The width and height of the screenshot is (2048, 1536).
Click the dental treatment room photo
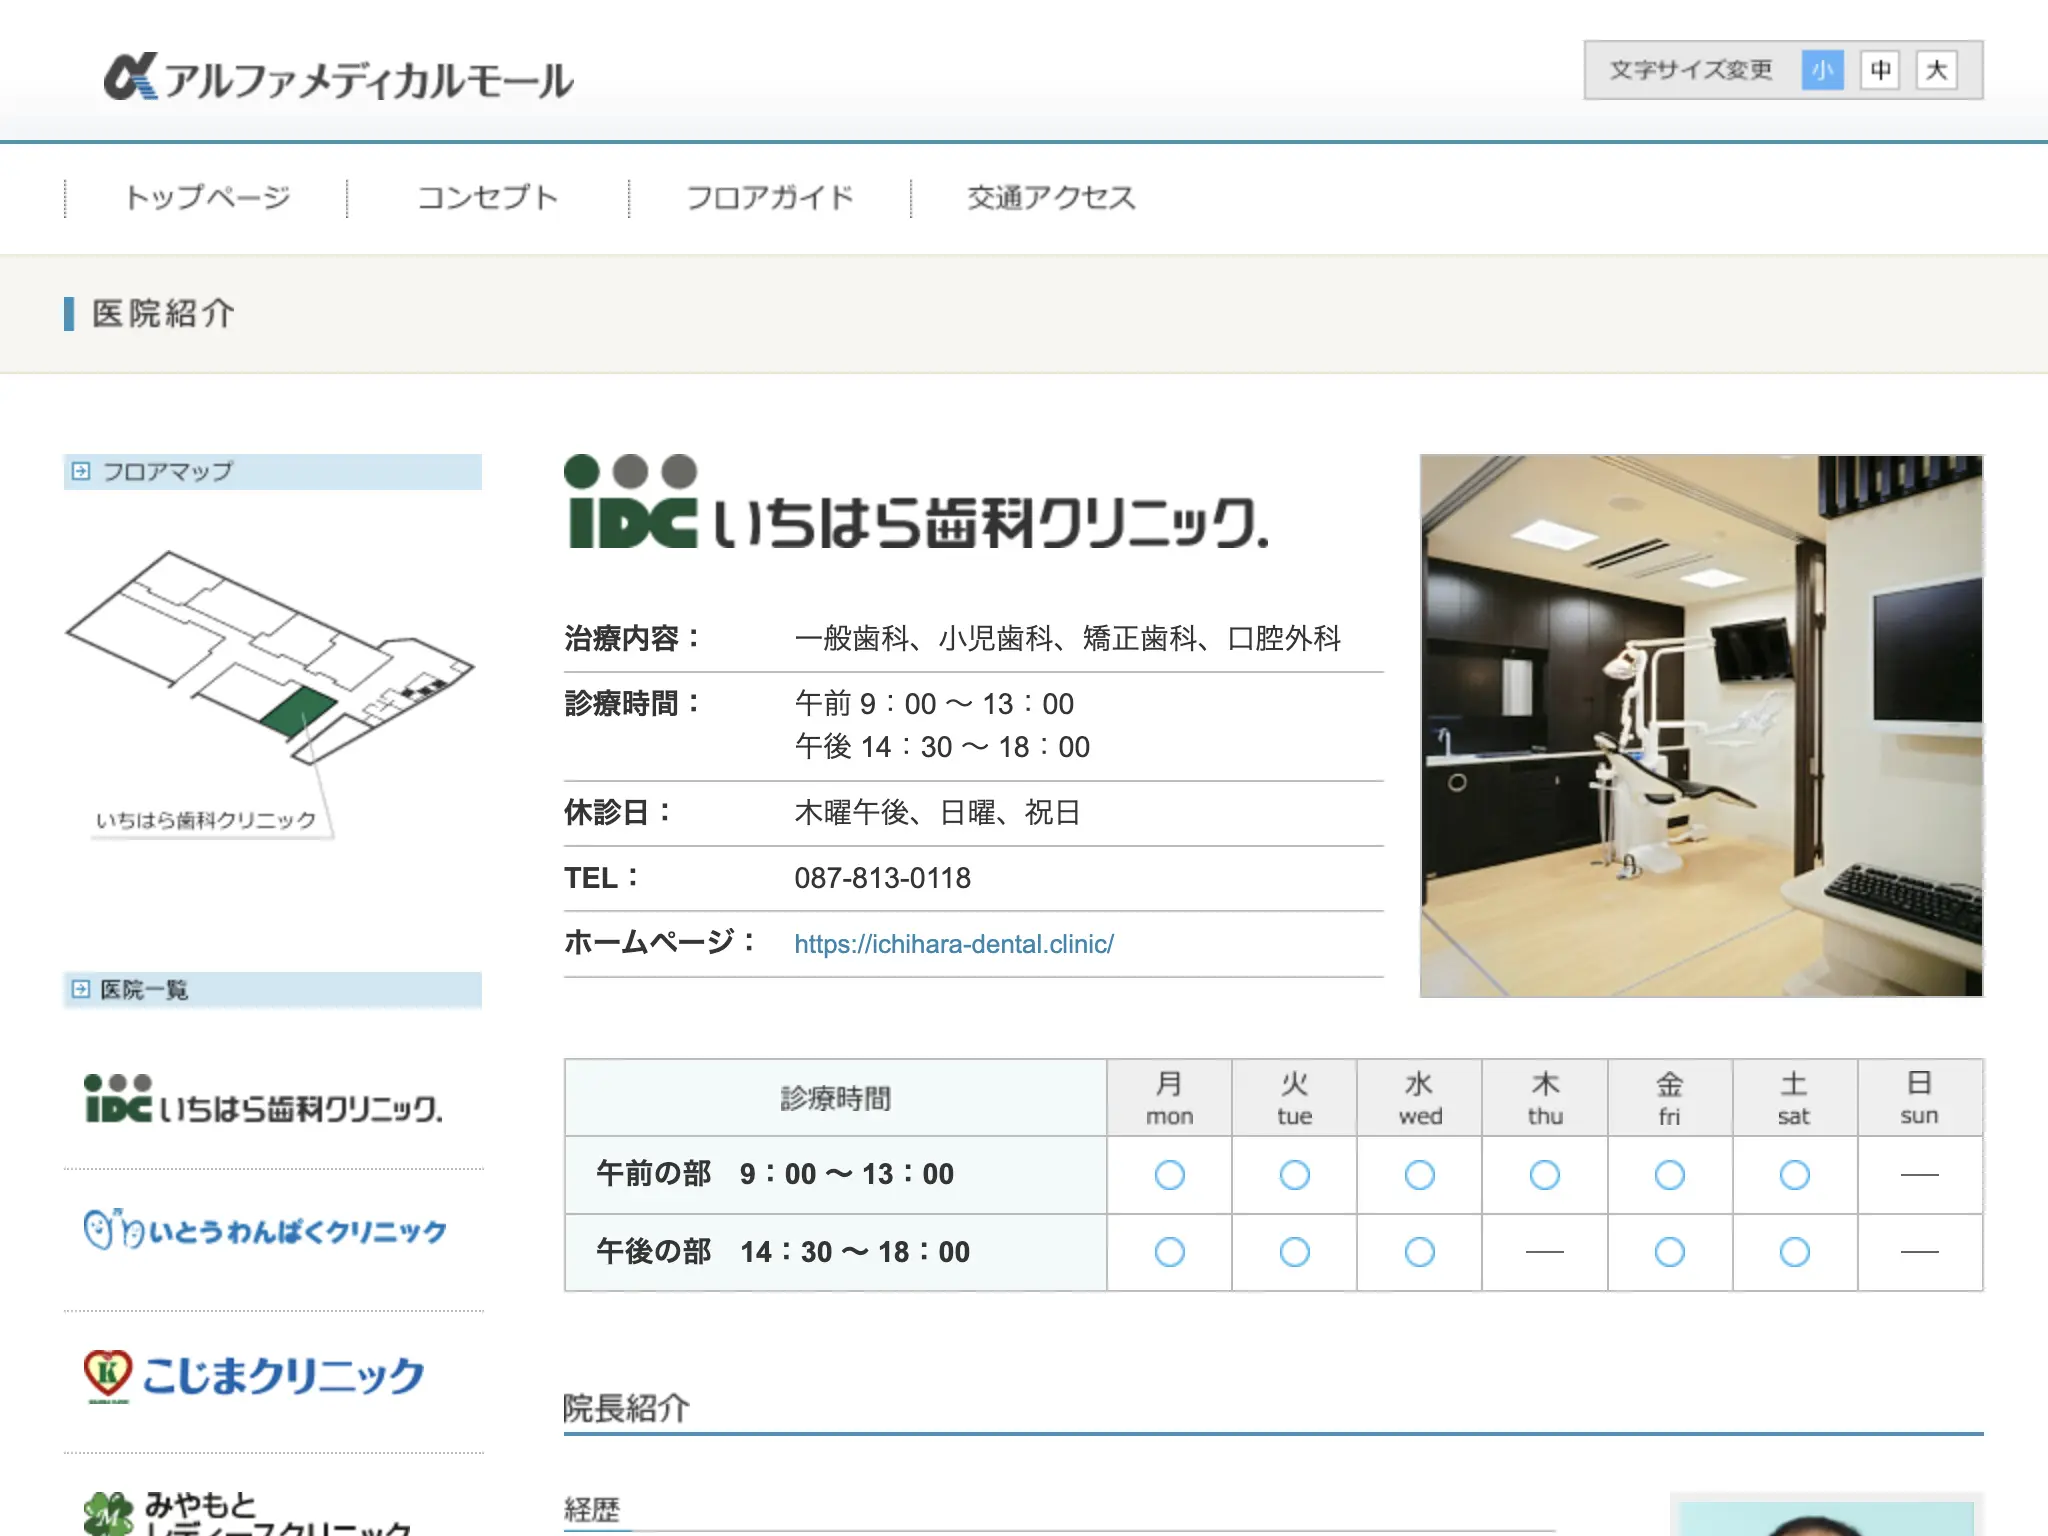(x=1701, y=726)
